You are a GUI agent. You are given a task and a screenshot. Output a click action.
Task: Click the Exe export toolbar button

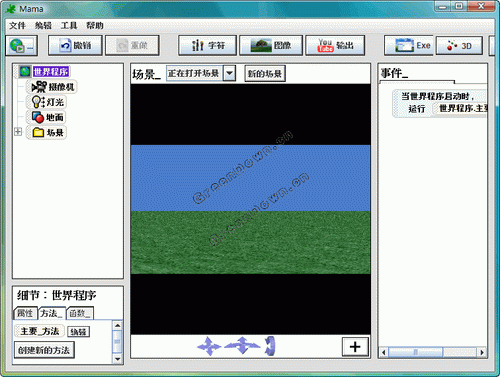click(x=409, y=45)
